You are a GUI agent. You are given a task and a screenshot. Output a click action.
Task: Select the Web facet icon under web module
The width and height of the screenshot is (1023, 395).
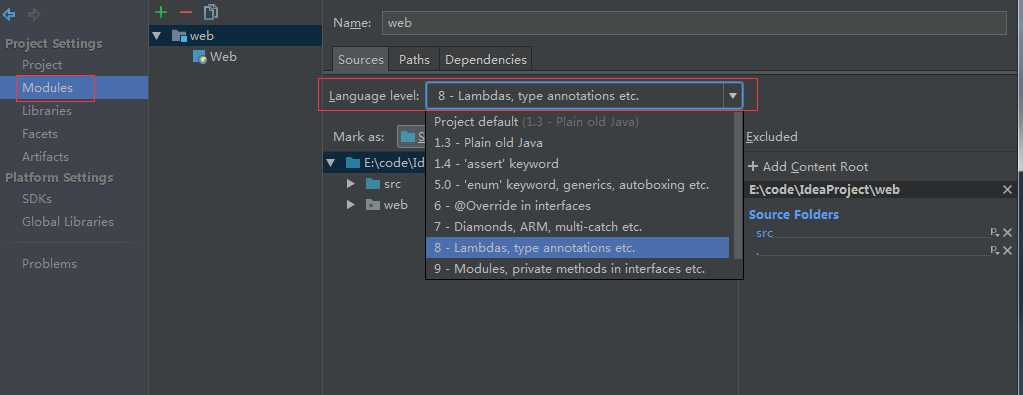click(x=200, y=57)
